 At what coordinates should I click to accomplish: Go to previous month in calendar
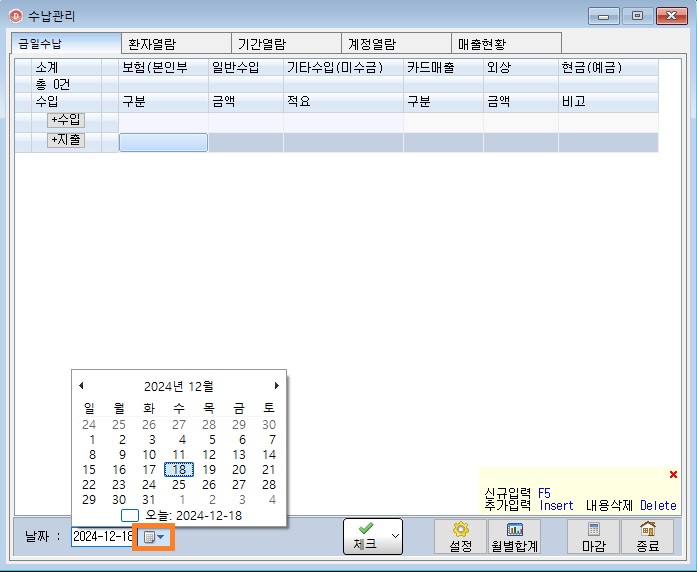click(x=81, y=385)
